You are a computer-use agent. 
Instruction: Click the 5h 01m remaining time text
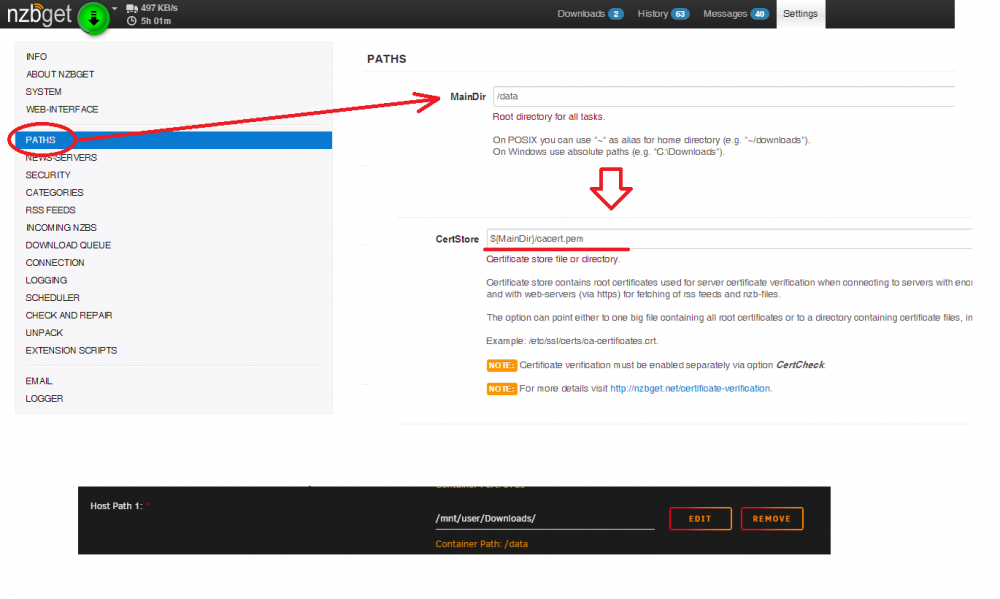pos(156,21)
